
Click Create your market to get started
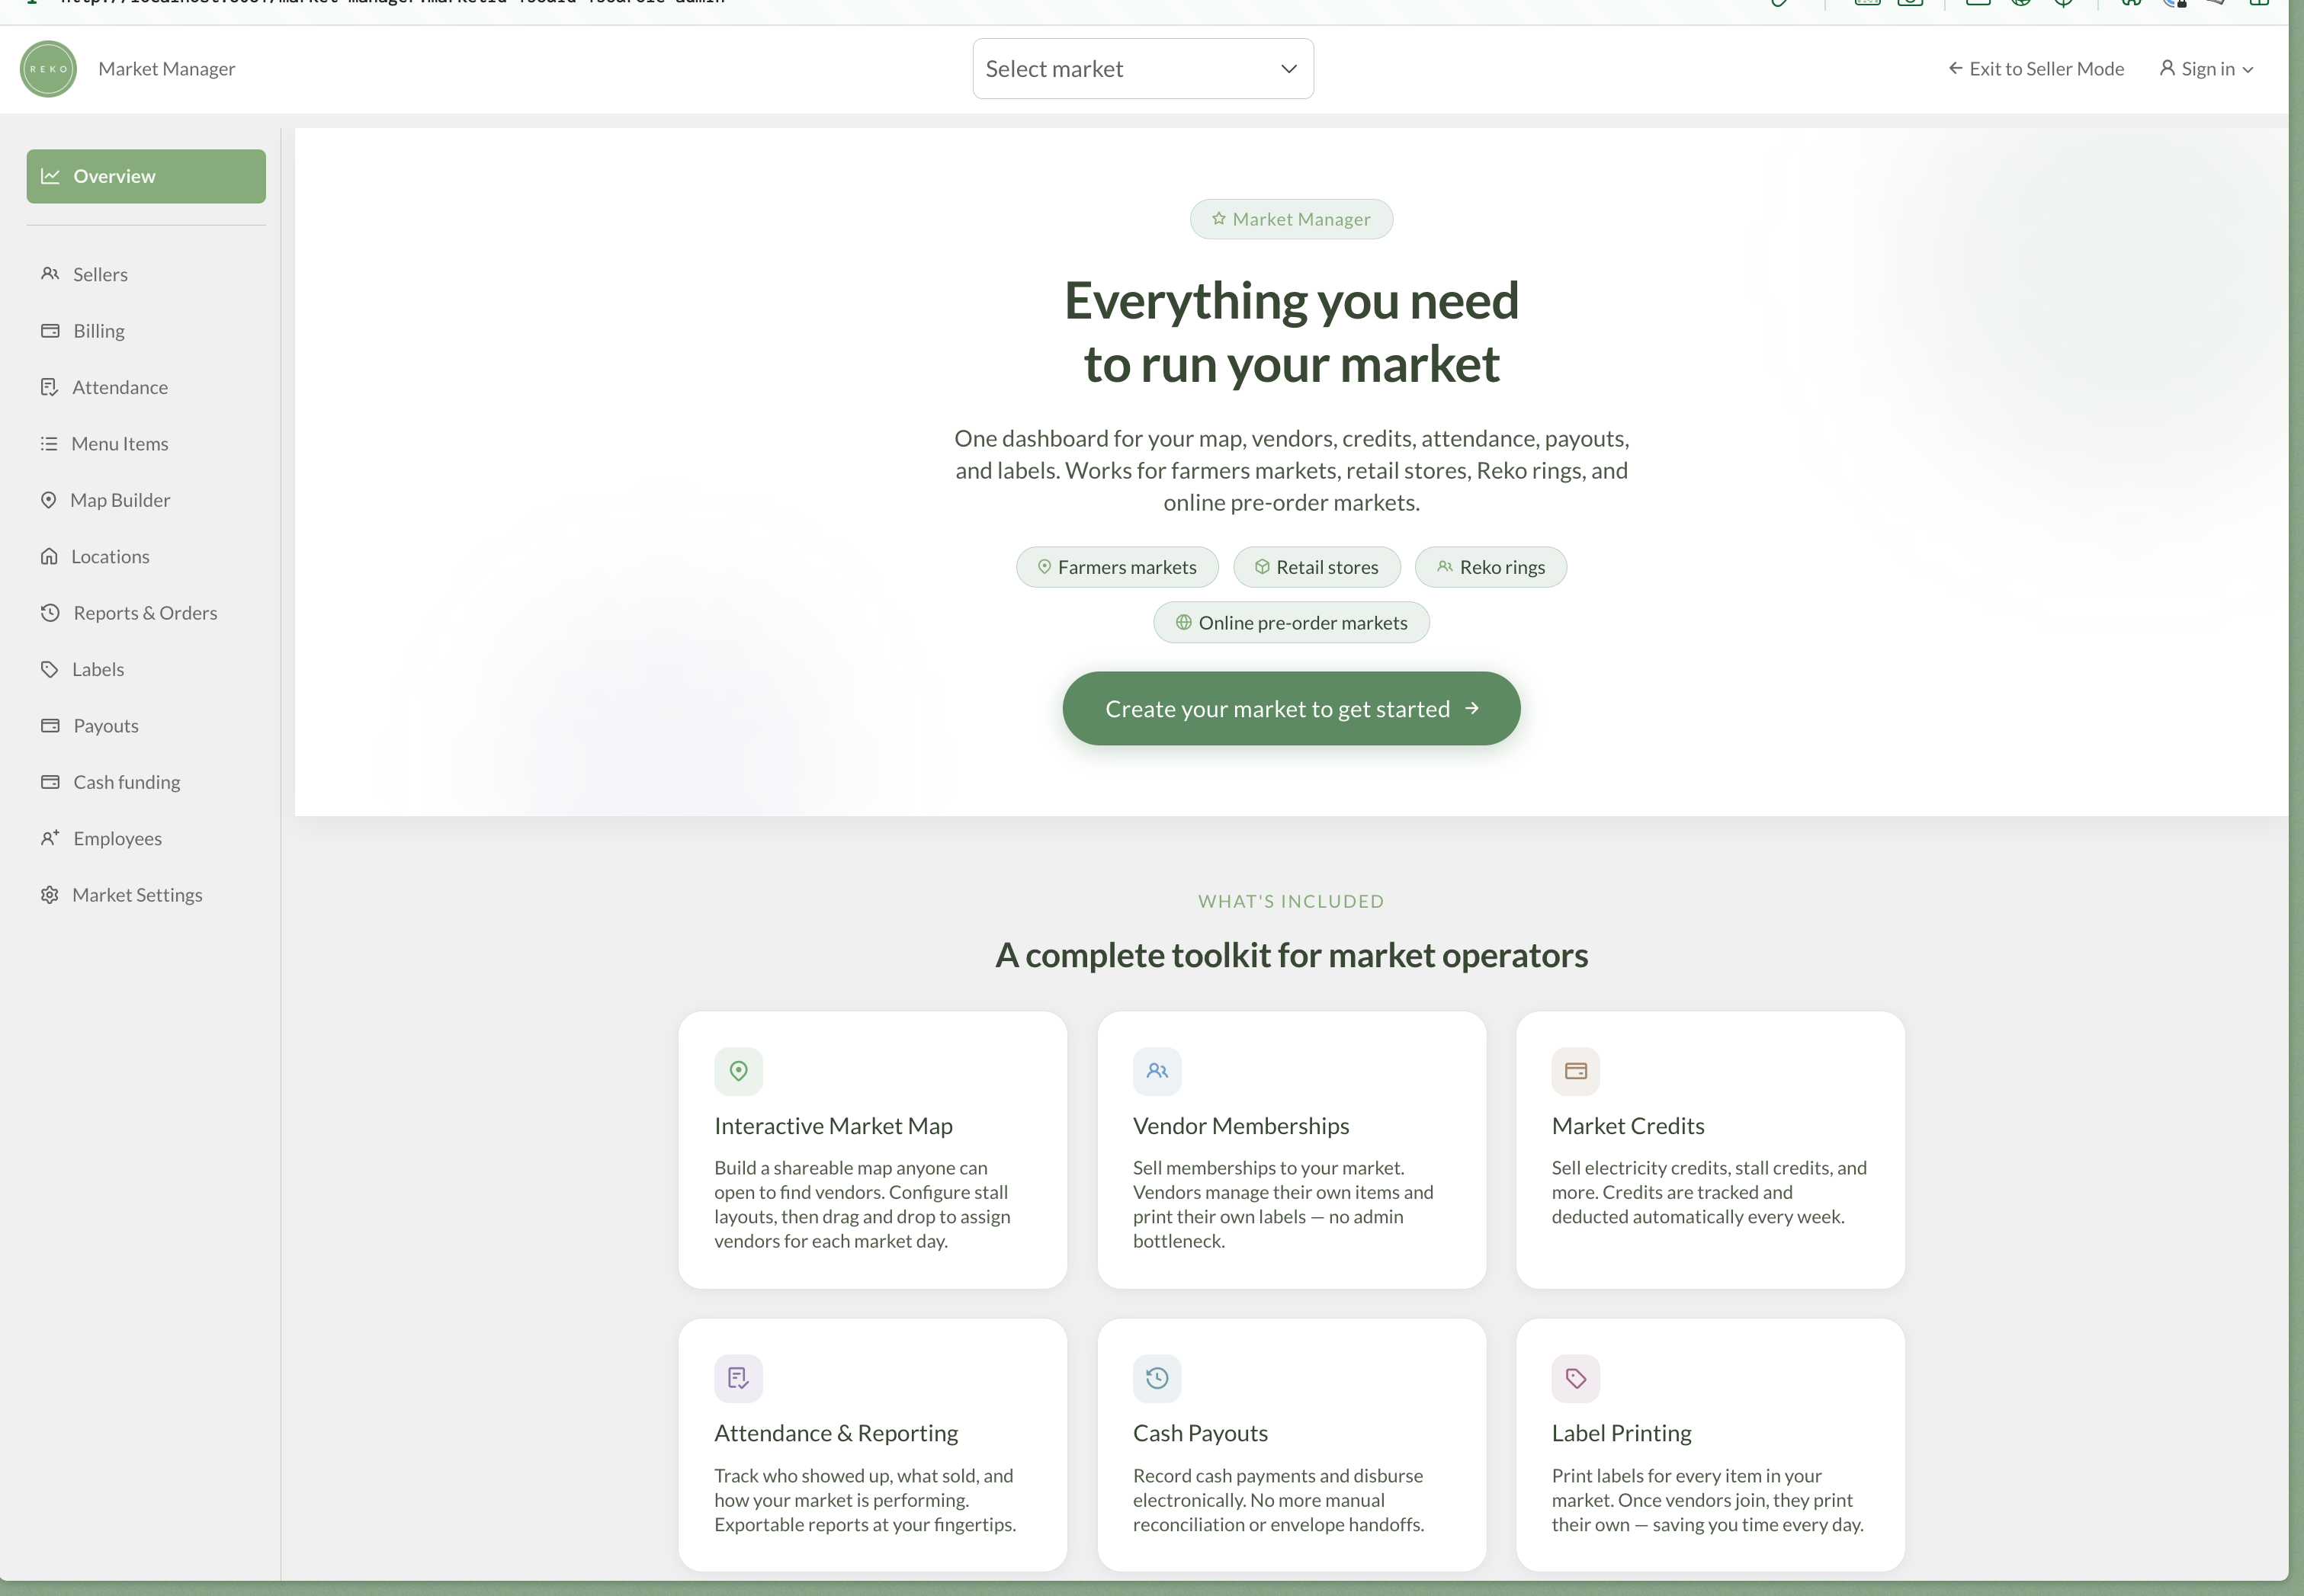(1291, 708)
